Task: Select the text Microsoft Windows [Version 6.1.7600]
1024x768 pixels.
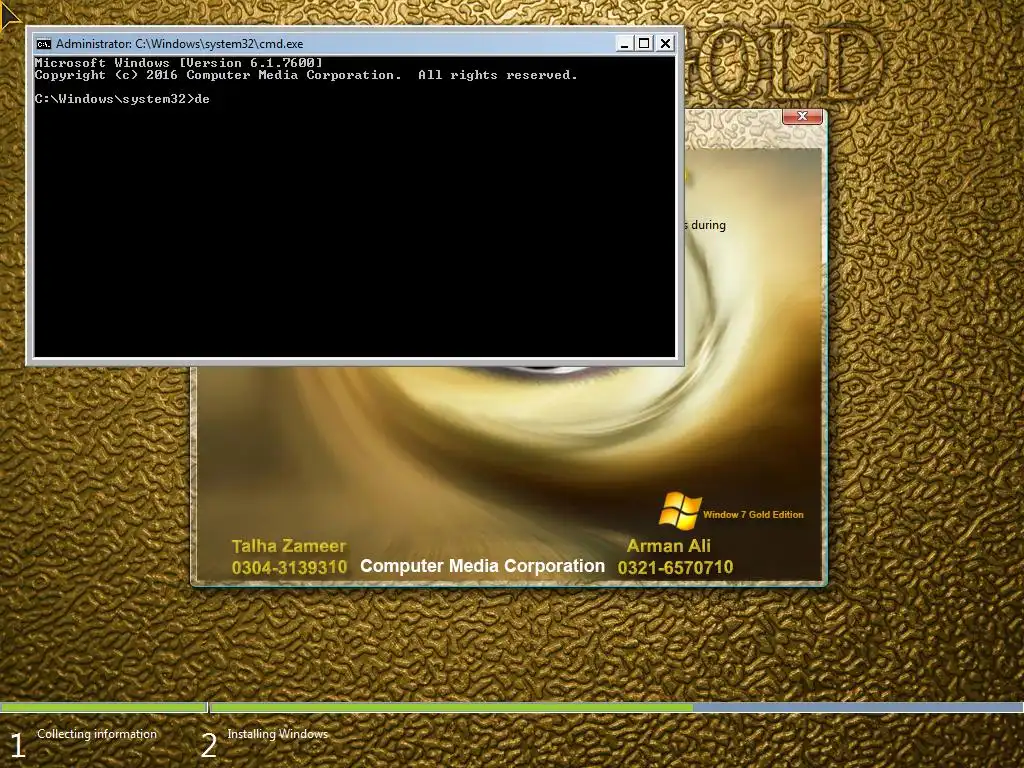Action: tap(178, 63)
